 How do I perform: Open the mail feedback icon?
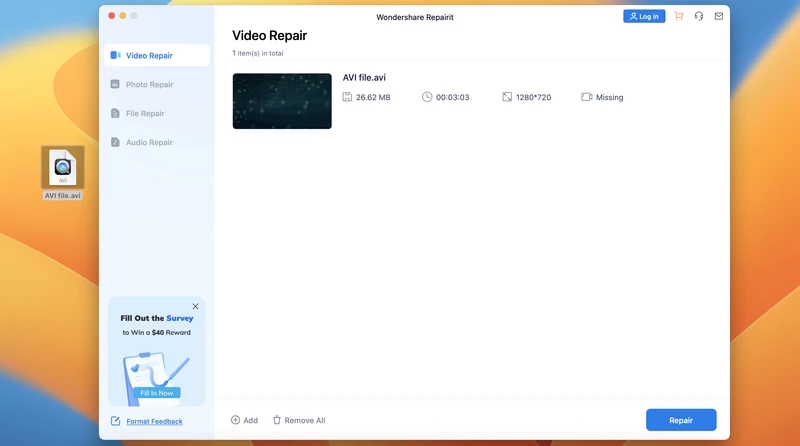[x=718, y=16]
